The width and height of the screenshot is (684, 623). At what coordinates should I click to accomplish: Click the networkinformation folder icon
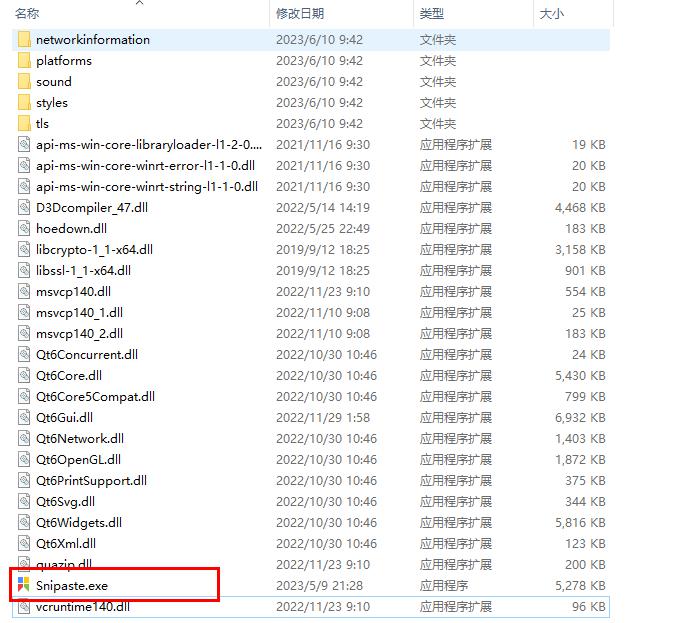tap(24, 40)
